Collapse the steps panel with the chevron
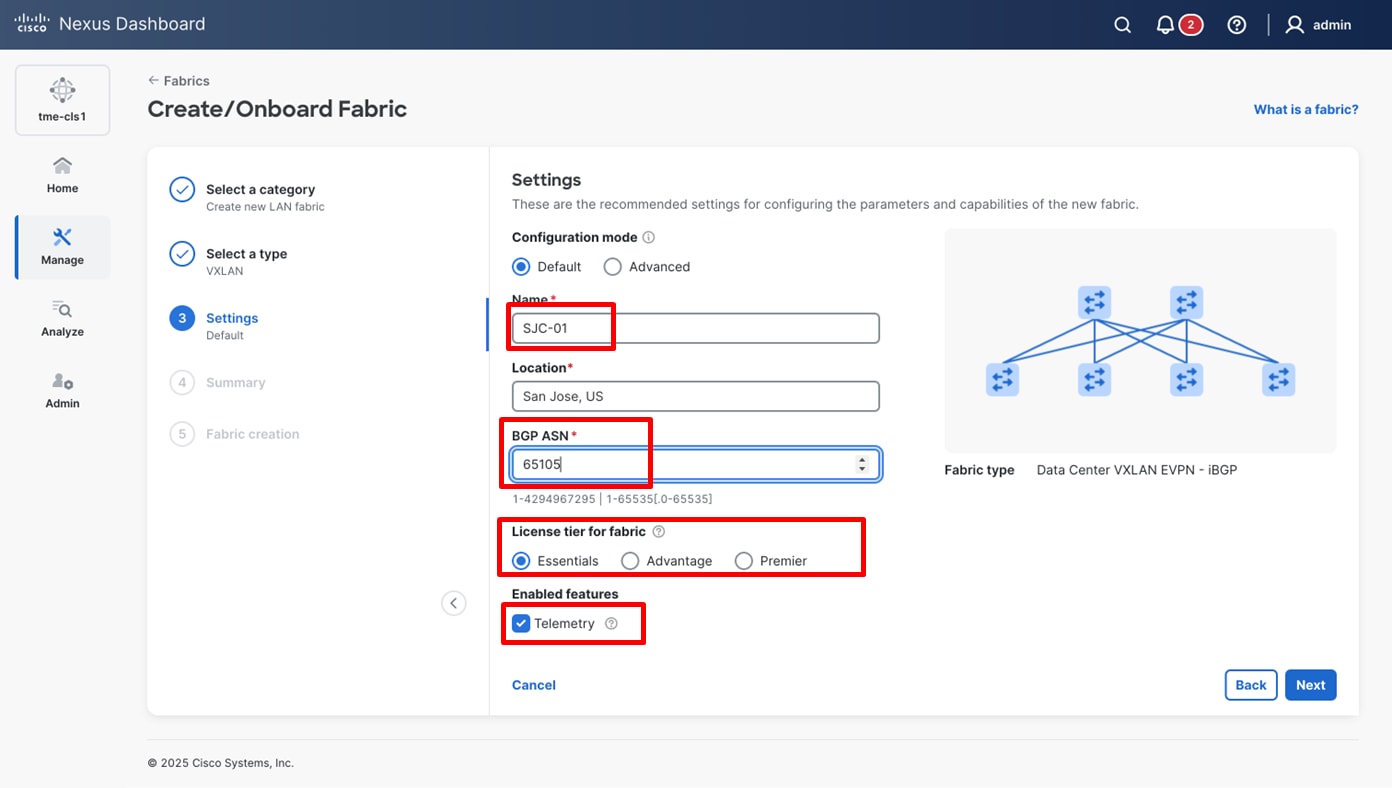Image resolution: width=1392 pixels, height=788 pixels. pos(454,603)
